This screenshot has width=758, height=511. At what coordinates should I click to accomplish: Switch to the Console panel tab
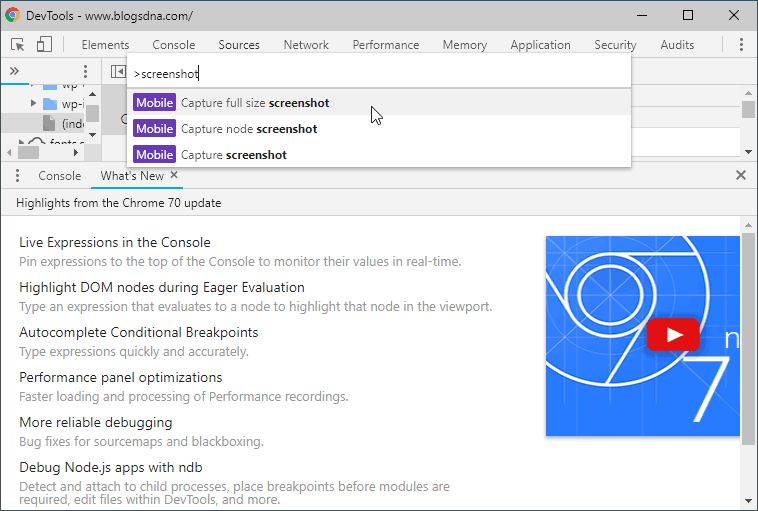tap(174, 44)
